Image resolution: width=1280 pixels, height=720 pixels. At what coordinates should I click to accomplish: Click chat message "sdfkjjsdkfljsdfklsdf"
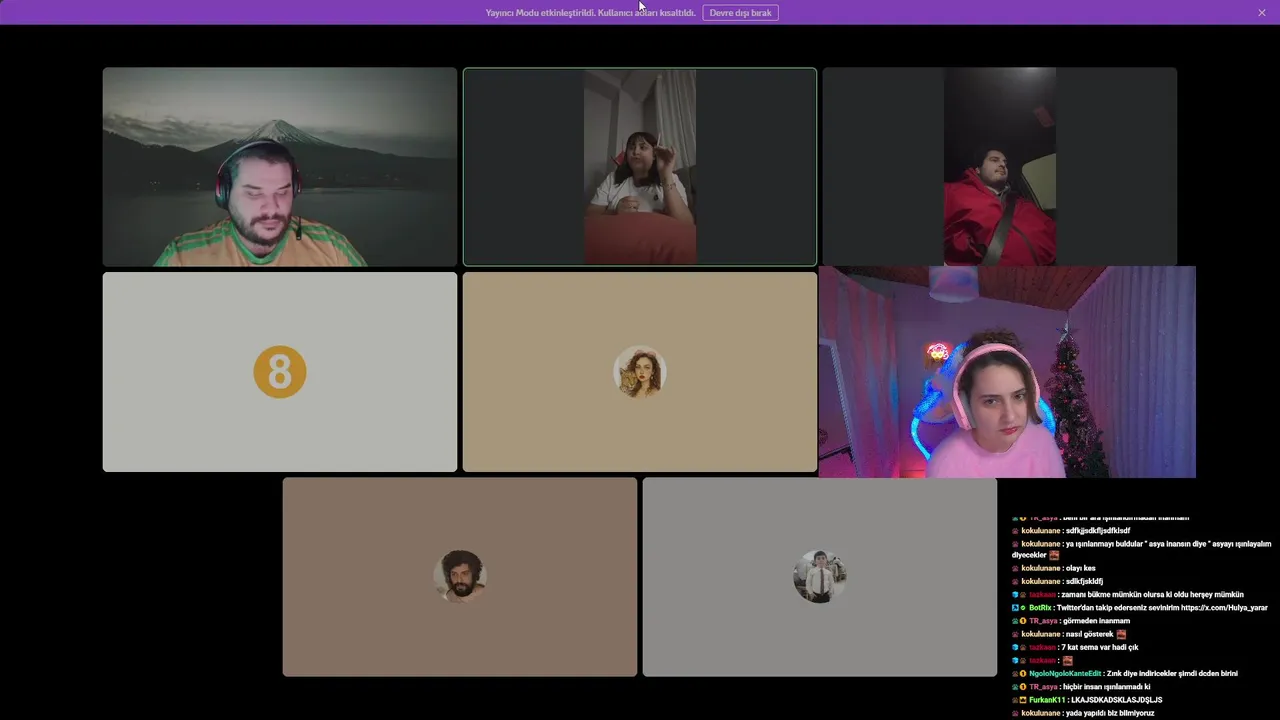click(1098, 531)
